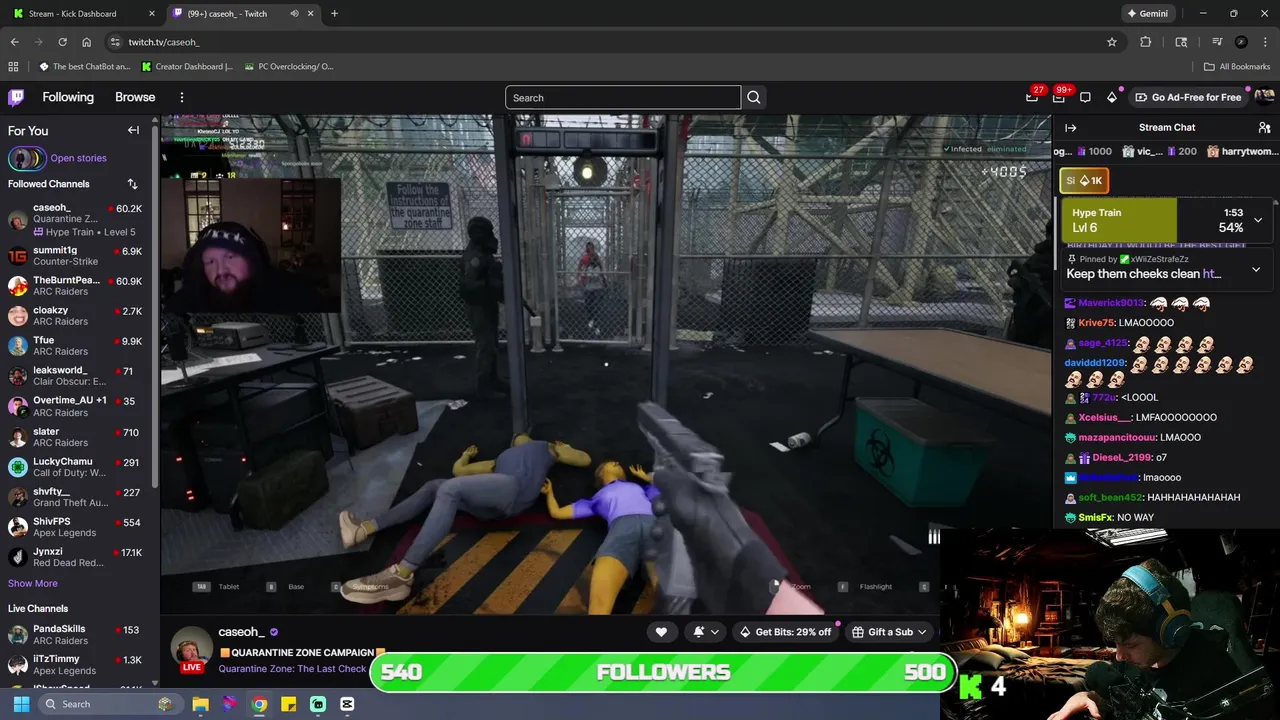The height and width of the screenshot is (720, 1280).
Task: Click Go Ad-Free for Free button
Action: [x=1188, y=97]
